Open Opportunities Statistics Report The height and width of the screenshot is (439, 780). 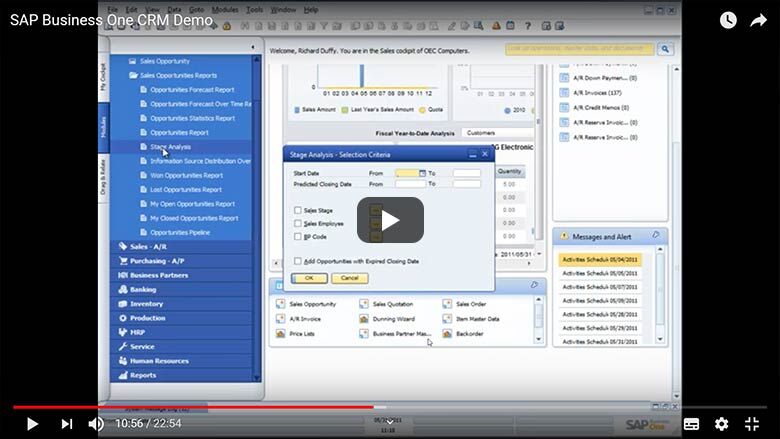[193, 118]
